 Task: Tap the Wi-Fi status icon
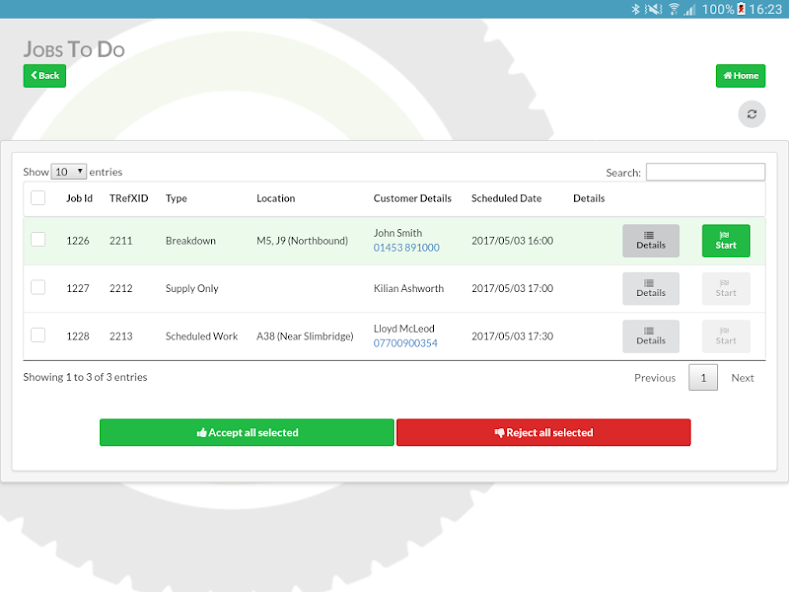pyautogui.click(x=674, y=9)
